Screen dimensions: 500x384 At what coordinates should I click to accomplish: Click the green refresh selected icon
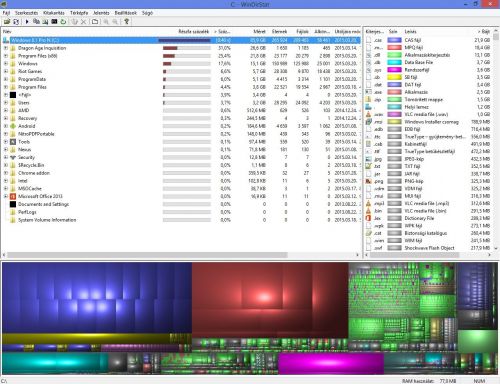(x=63, y=22)
